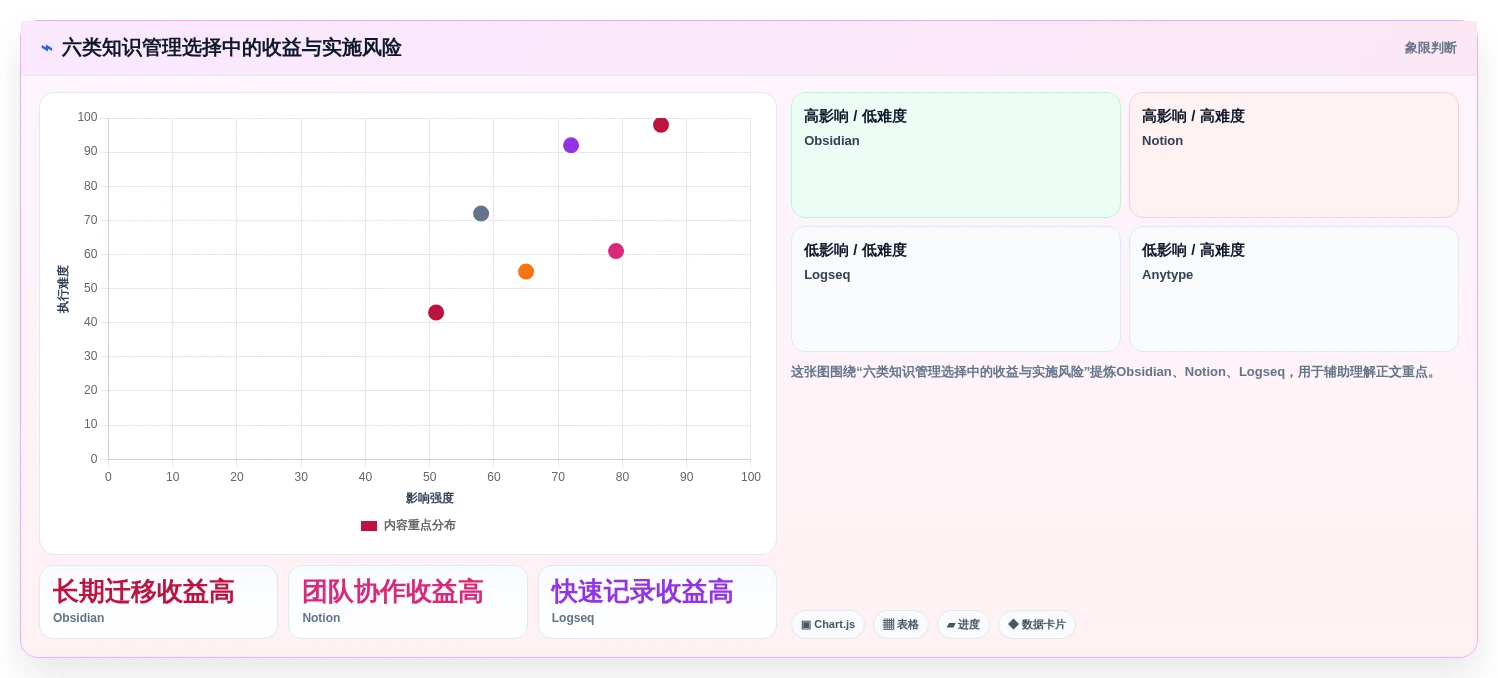Select the orange scatter point
The height and width of the screenshot is (678, 1498).
point(526,271)
